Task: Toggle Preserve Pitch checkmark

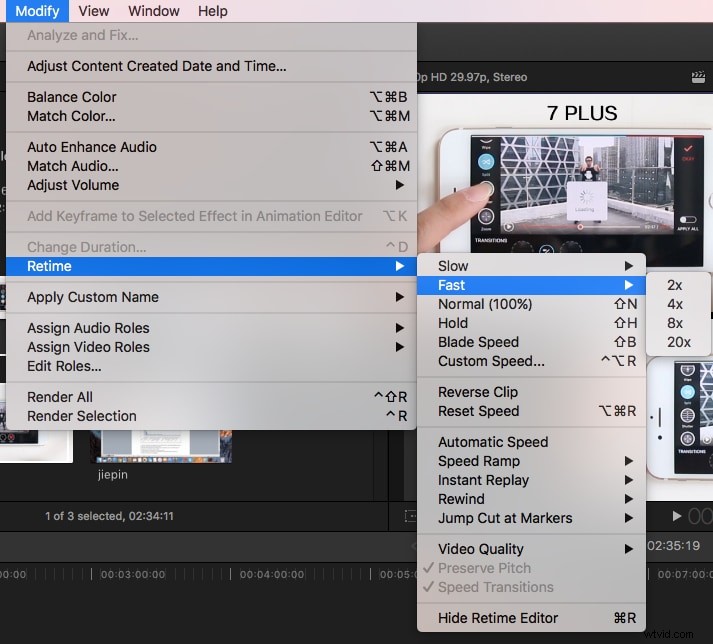Action: [531, 569]
